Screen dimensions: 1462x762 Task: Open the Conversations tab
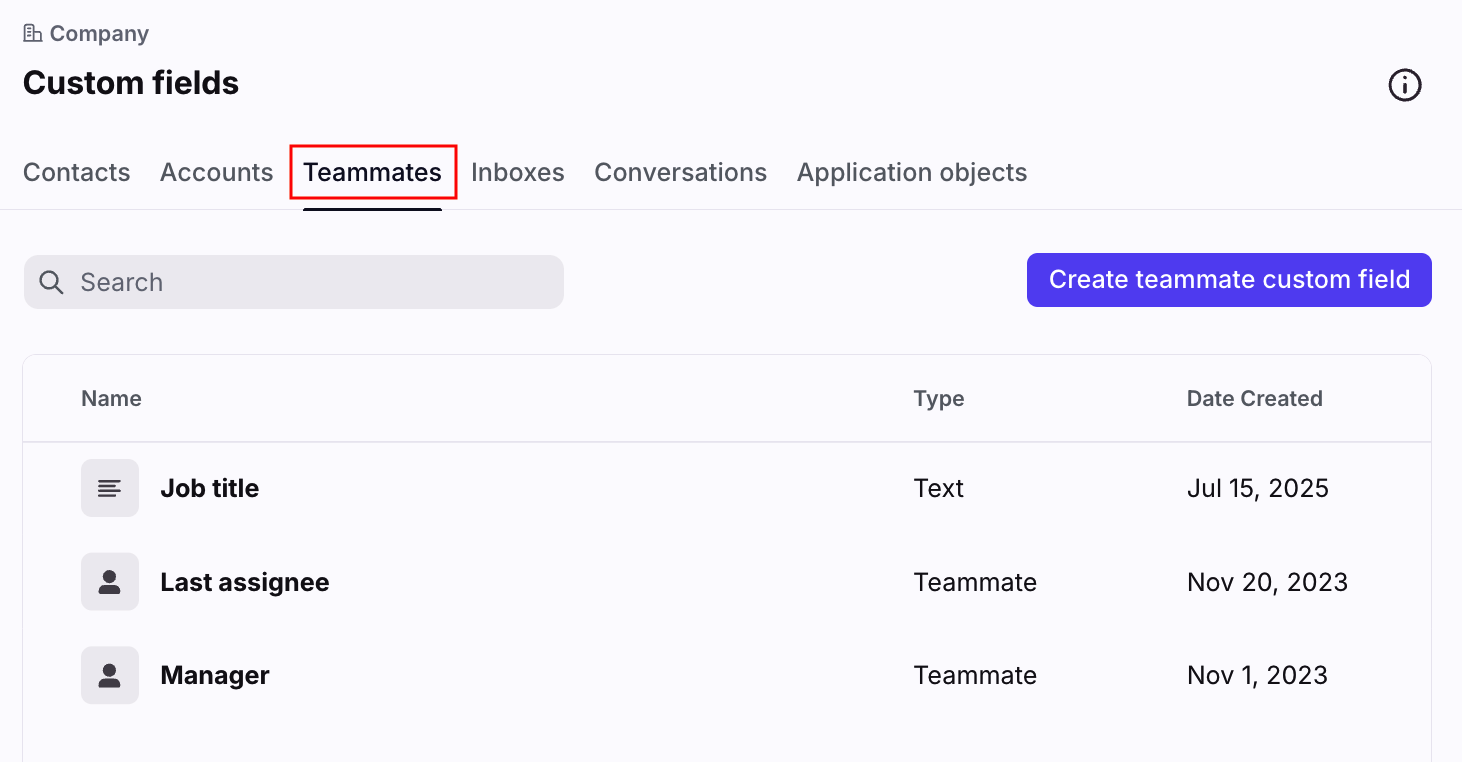click(680, 172)
